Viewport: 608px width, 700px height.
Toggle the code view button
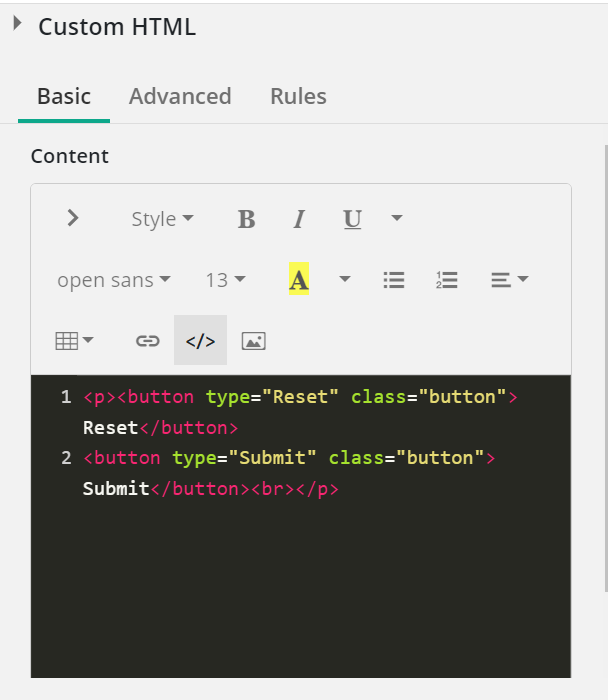pos(200,341)
